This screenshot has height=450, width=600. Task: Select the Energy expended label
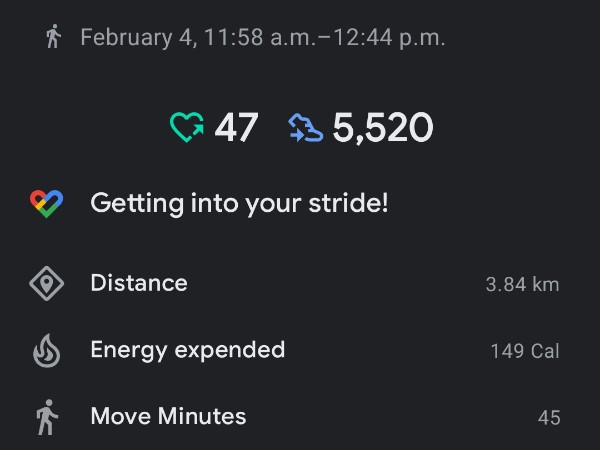[x=188, y=350]
